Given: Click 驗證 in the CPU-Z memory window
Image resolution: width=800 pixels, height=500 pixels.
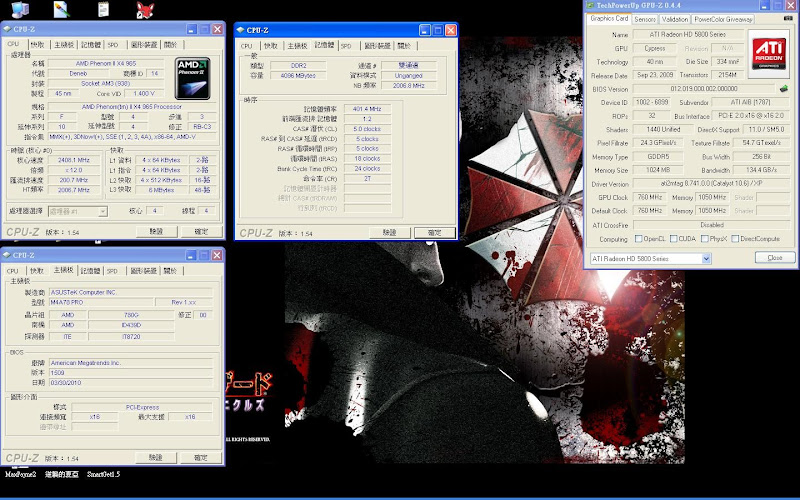Looking at the screenshot, I should coord(389,233).
